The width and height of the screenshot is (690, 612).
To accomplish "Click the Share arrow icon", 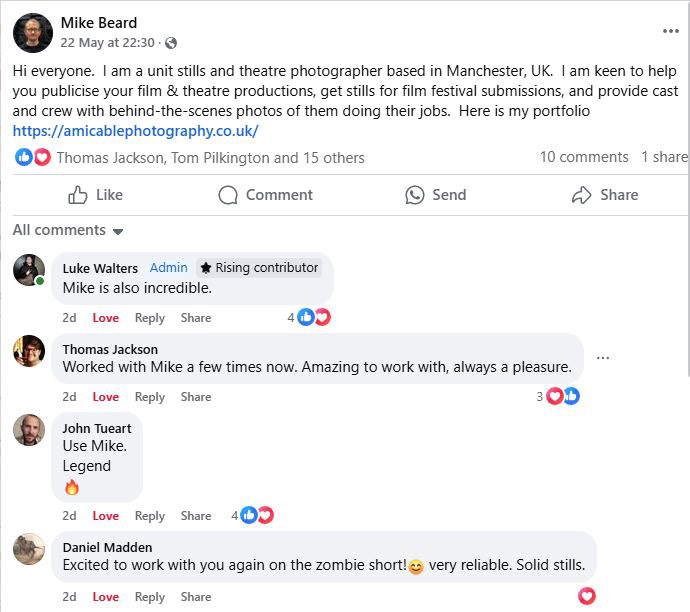I will [x=581, y=195].
